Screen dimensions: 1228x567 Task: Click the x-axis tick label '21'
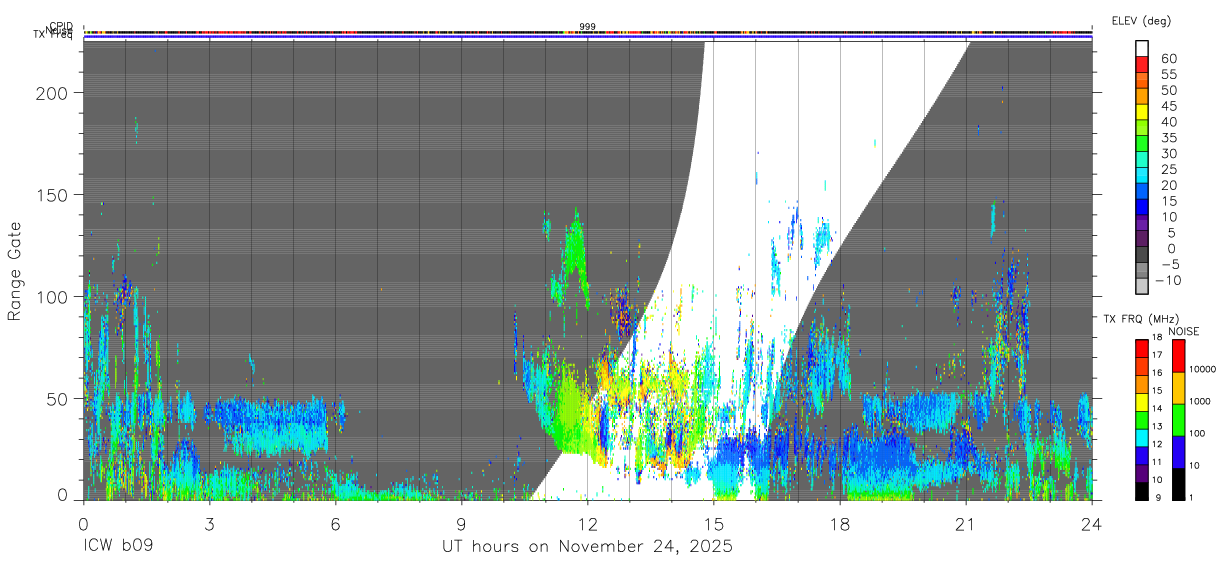pos(966,523)
